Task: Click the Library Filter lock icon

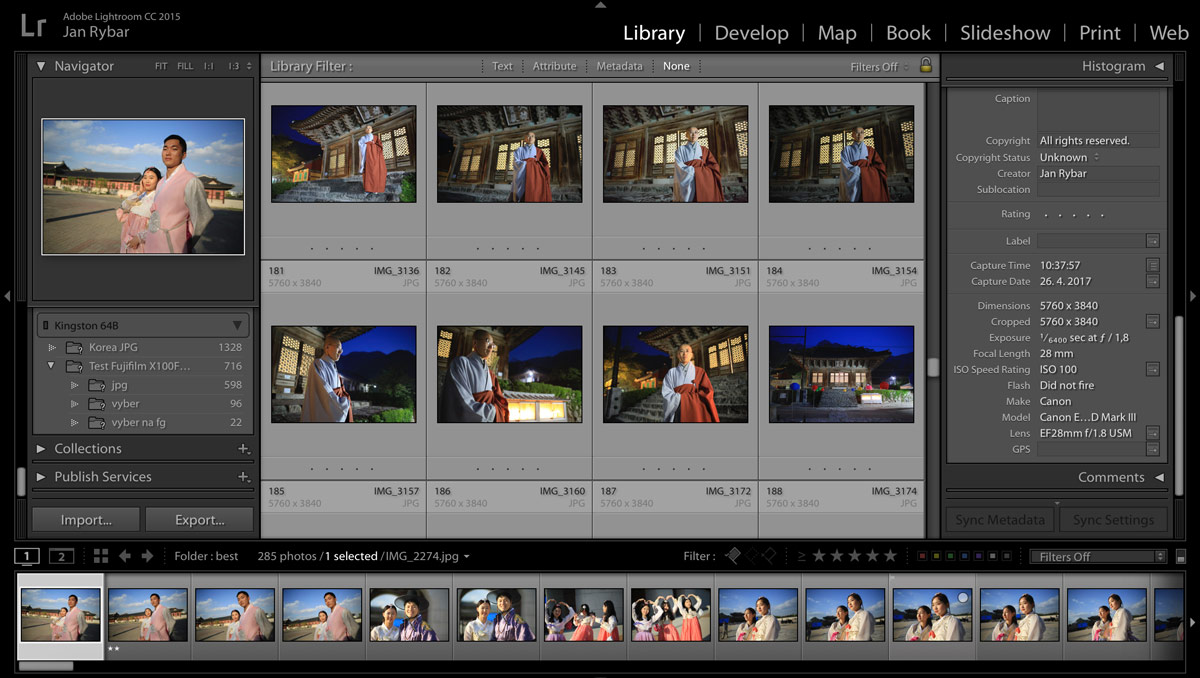Action: [x=925, y=66]
